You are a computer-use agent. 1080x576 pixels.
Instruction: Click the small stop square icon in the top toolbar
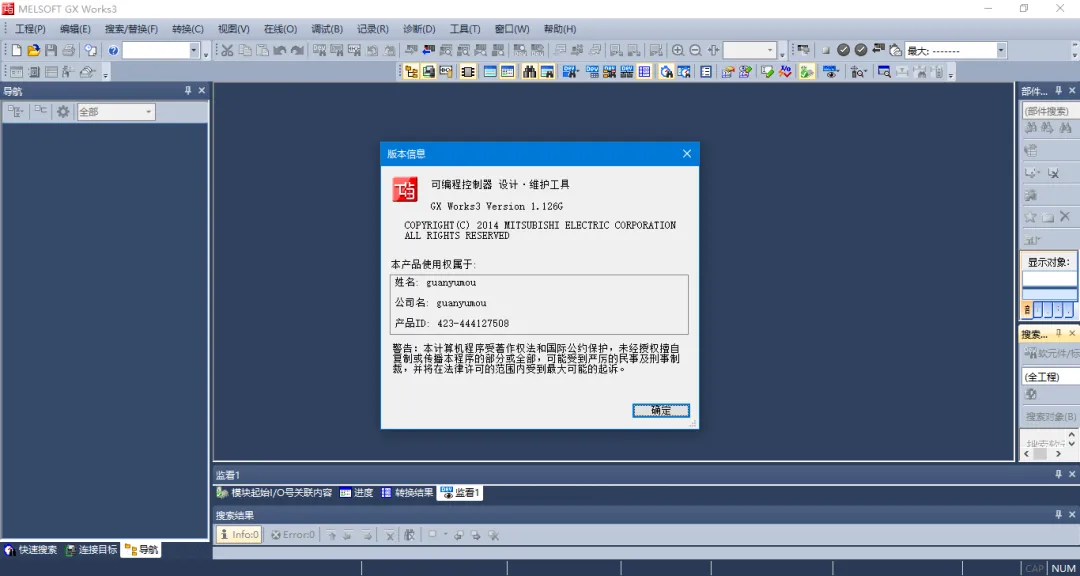(x=826, y=50)
